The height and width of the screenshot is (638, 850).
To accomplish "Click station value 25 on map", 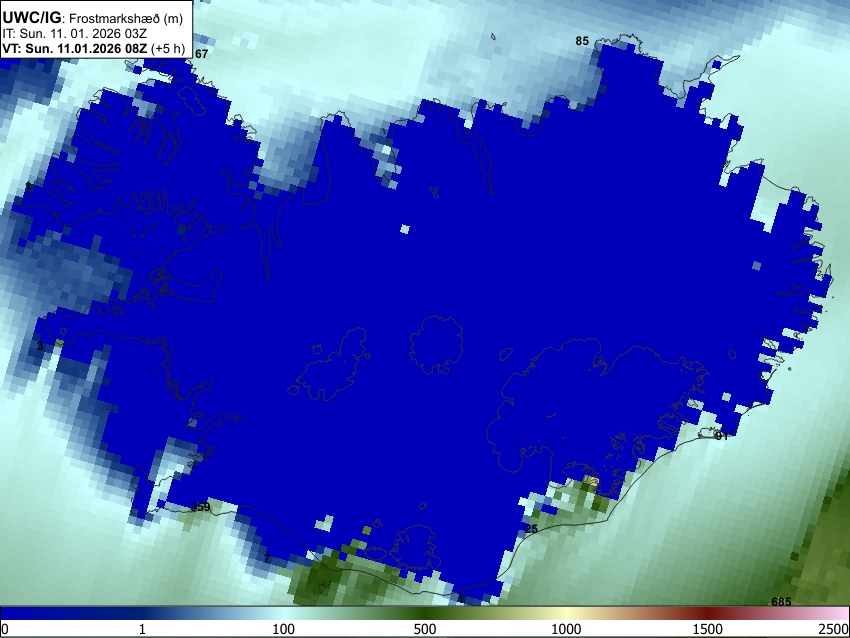I will pyautogui.click(x=531, y=529).
